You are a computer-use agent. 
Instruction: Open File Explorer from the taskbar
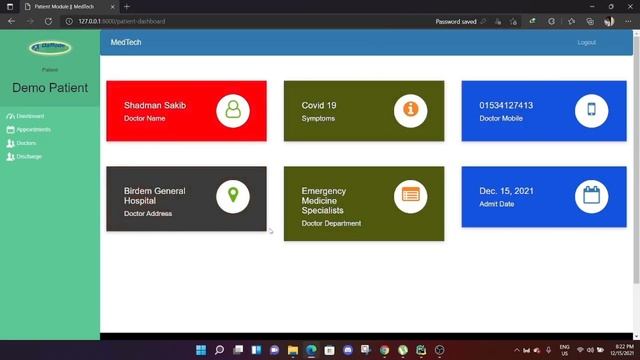pos(293,350)
